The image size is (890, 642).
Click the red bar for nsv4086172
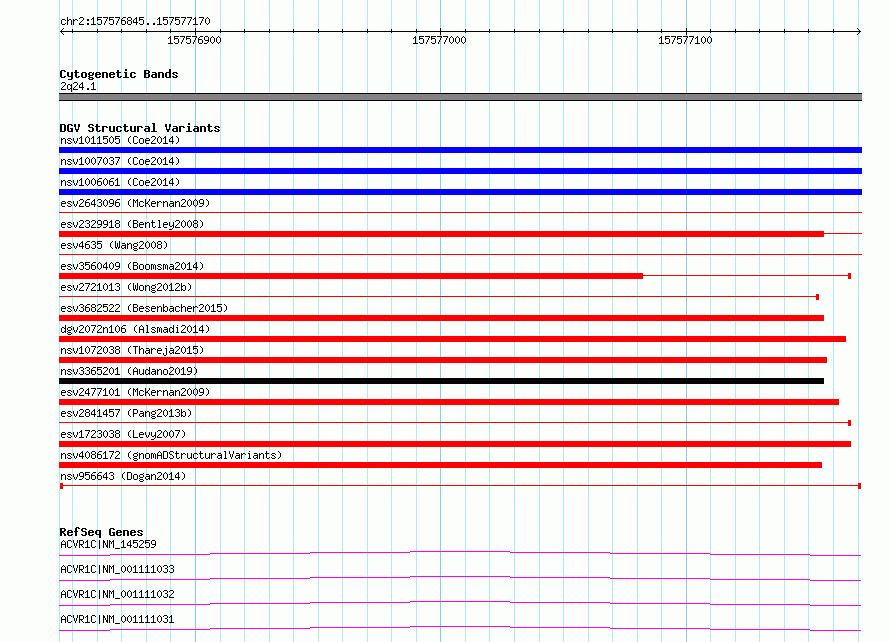pyautogui.click(x=440, y=465)
